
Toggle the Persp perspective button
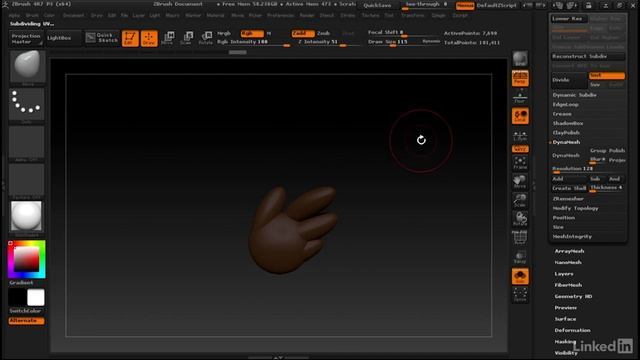click(520, 78)
